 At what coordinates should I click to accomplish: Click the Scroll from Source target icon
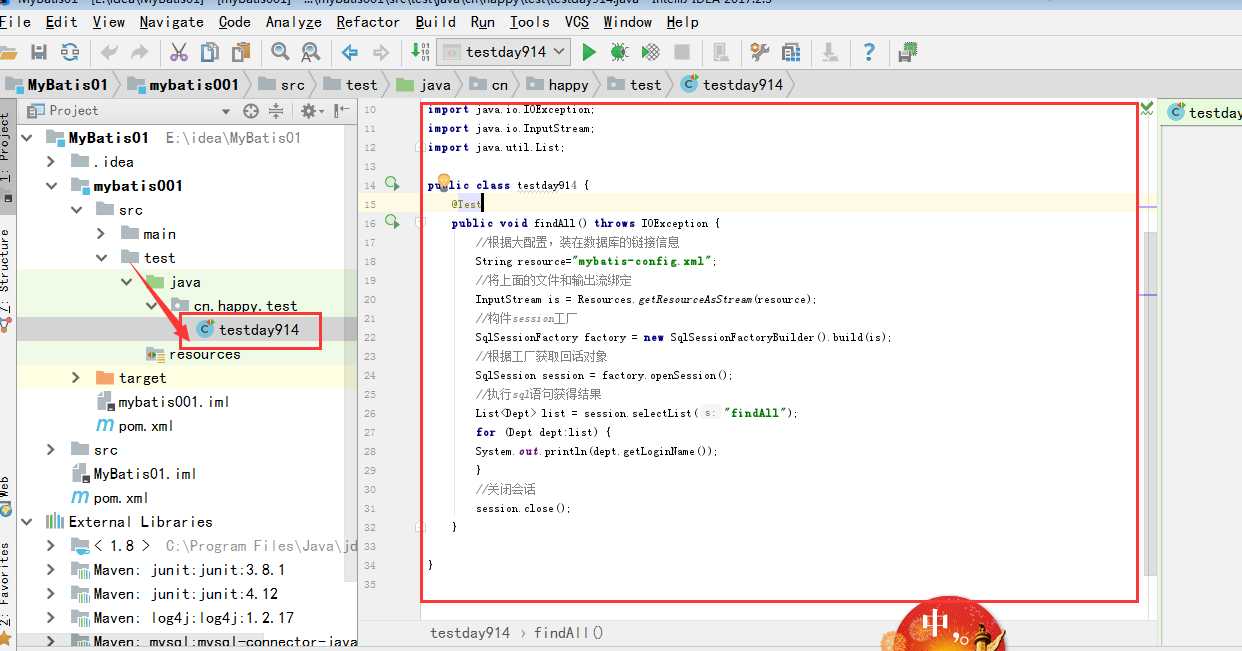251,111
